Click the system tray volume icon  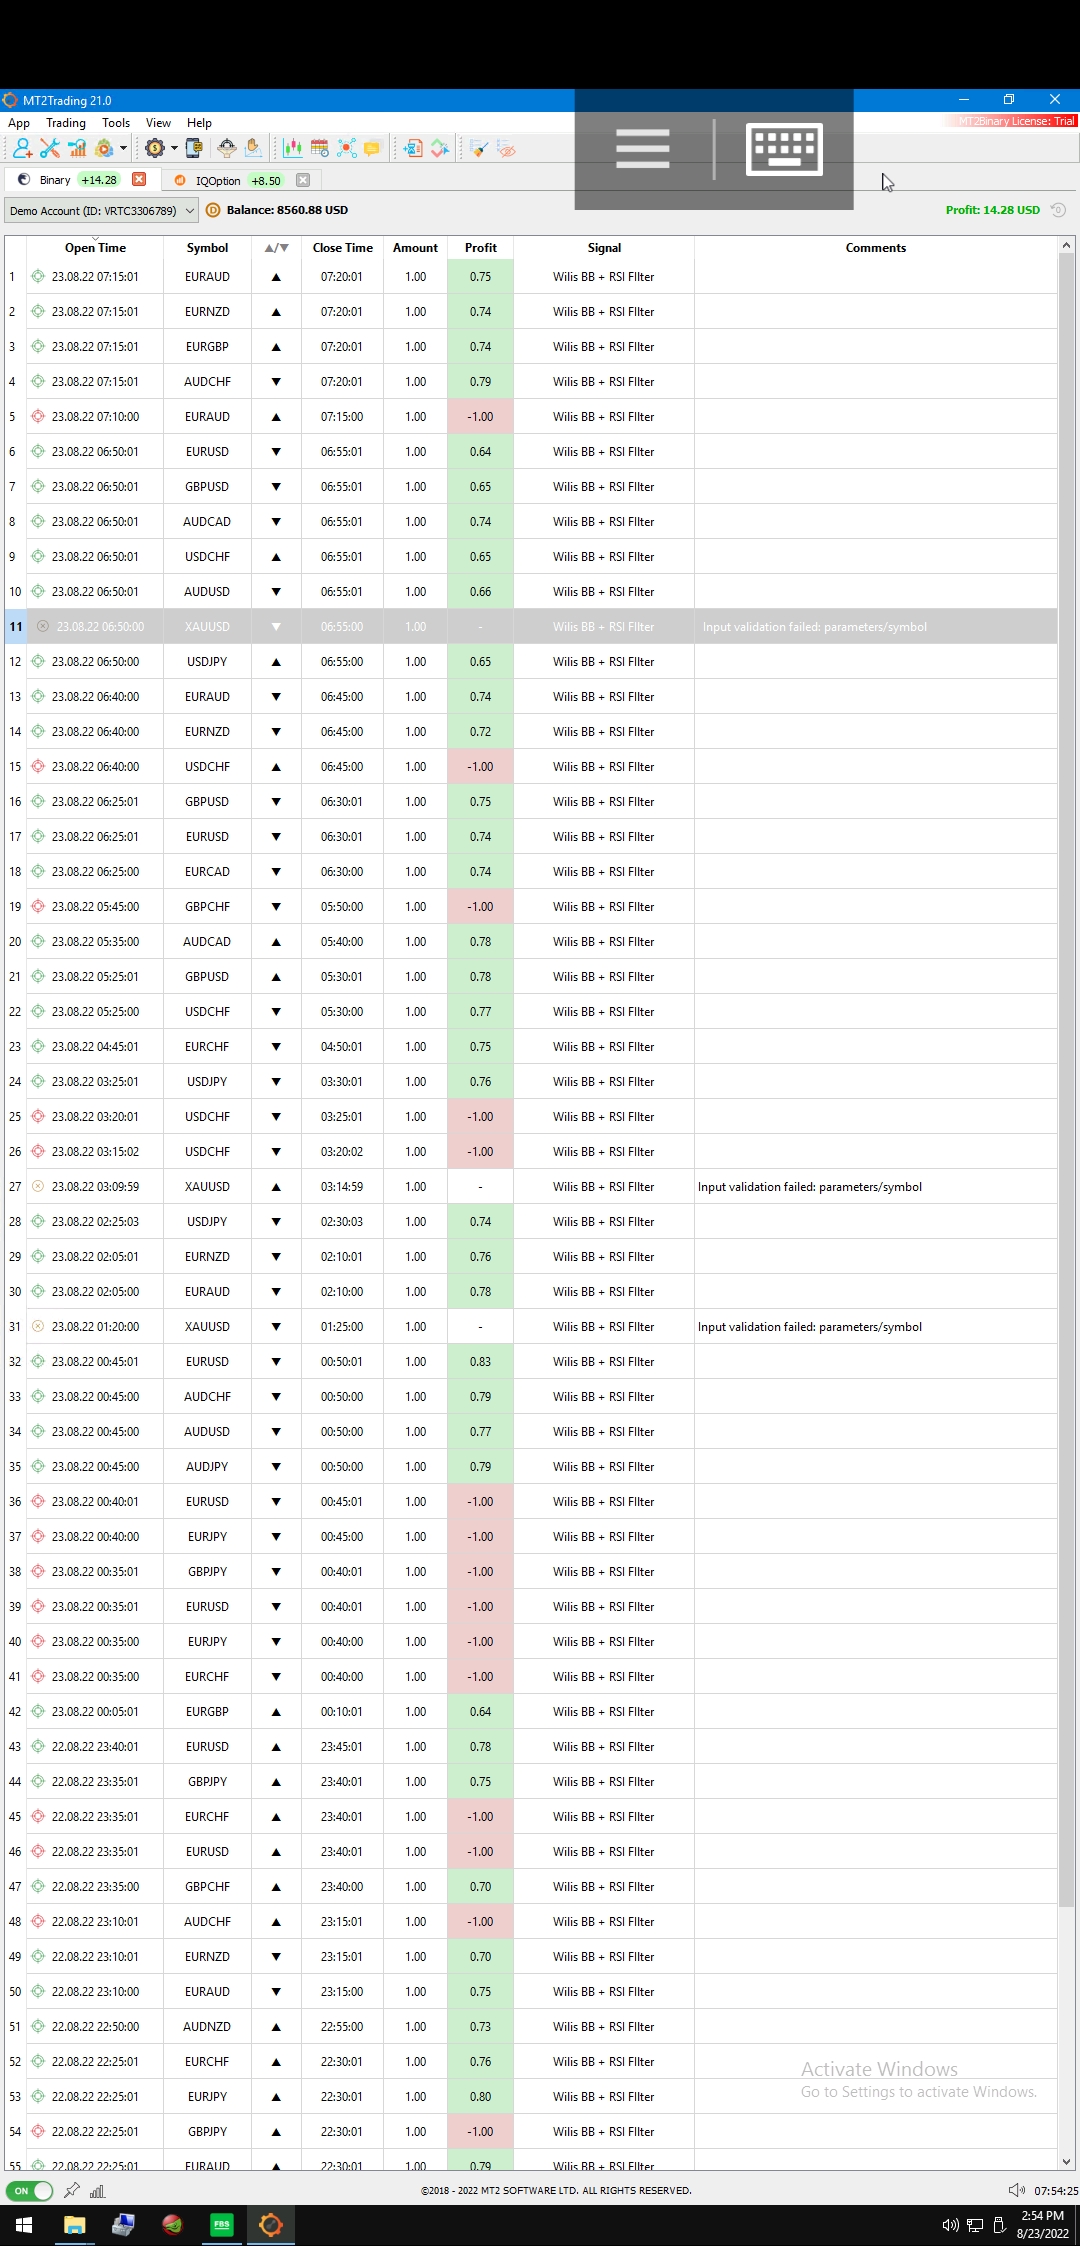950,2225
